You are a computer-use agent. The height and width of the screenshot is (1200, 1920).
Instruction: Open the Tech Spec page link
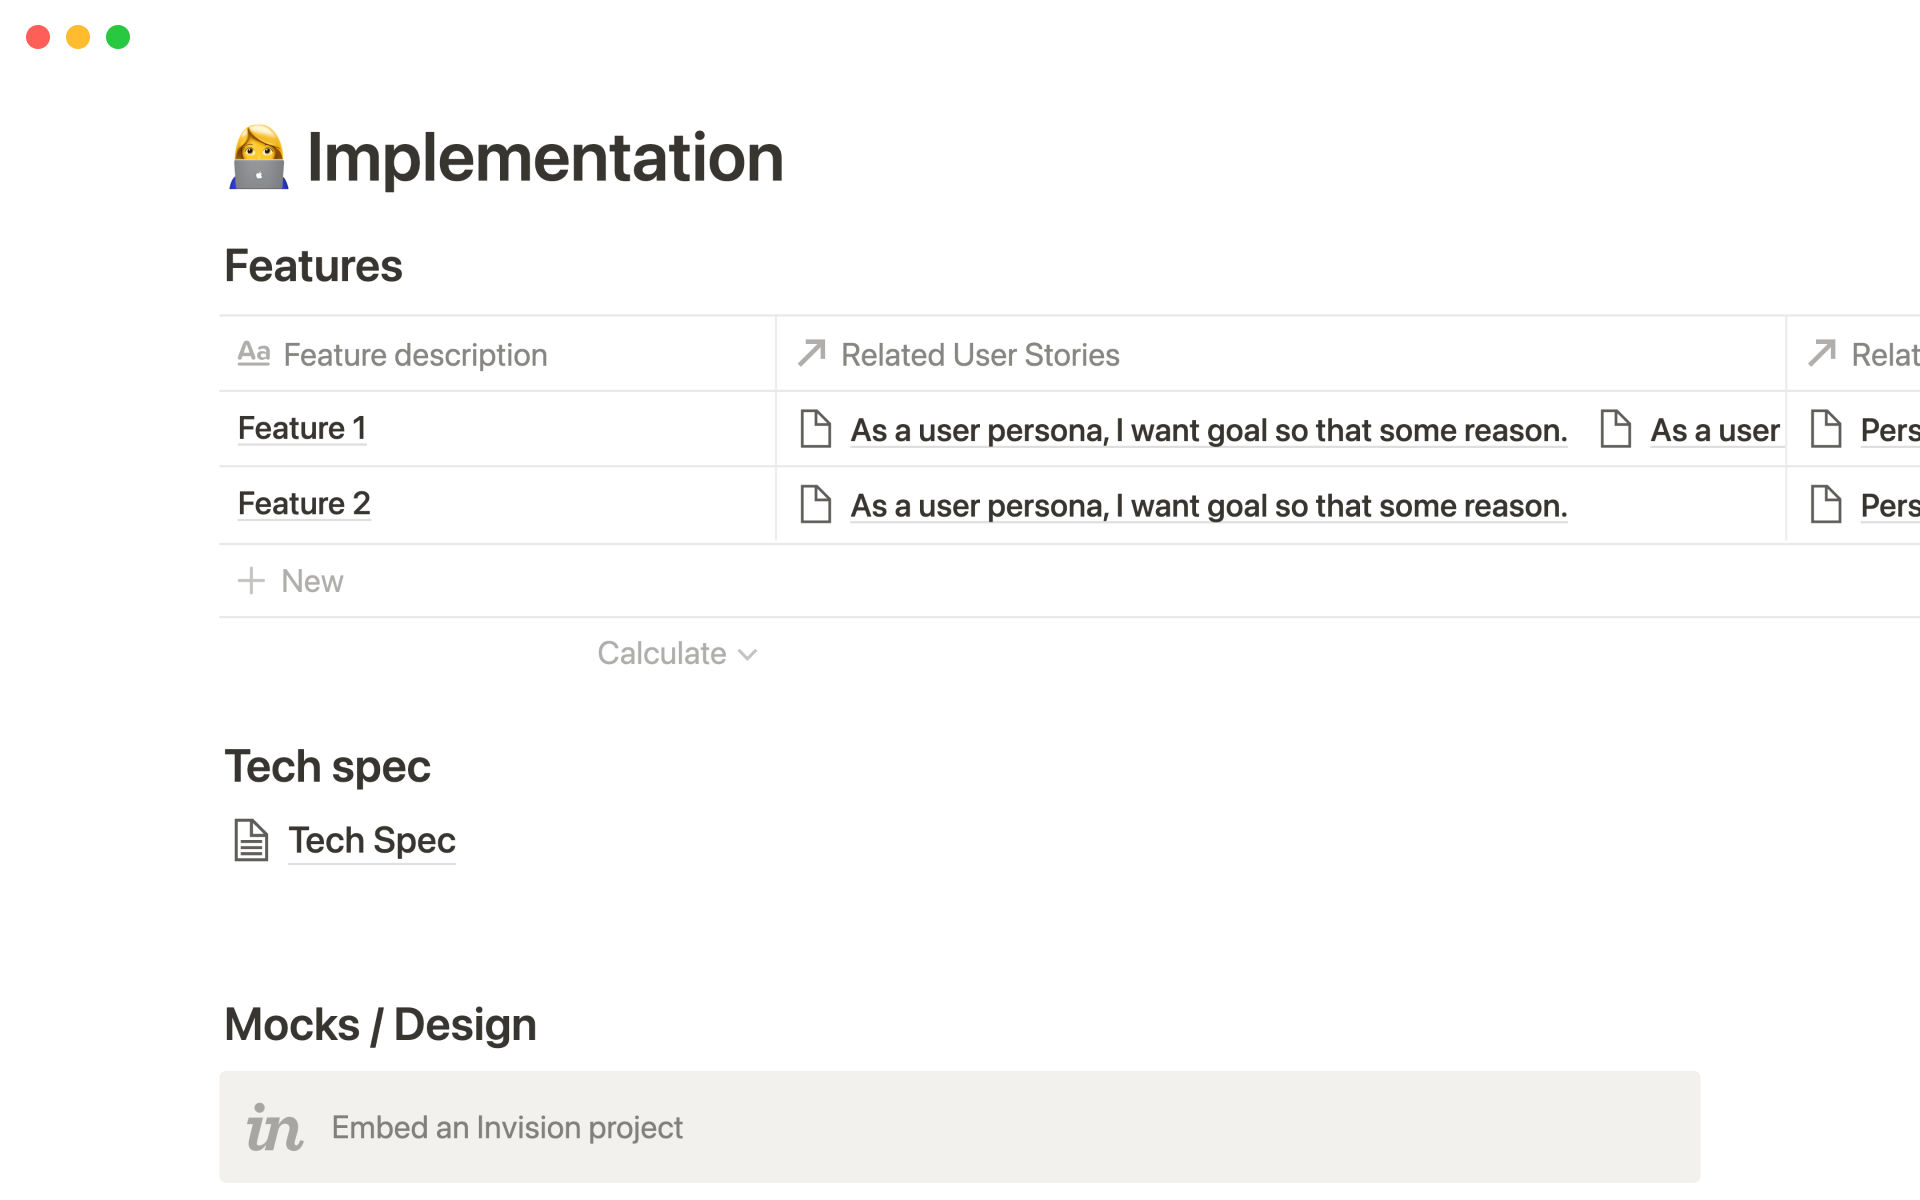pos(372,841)
